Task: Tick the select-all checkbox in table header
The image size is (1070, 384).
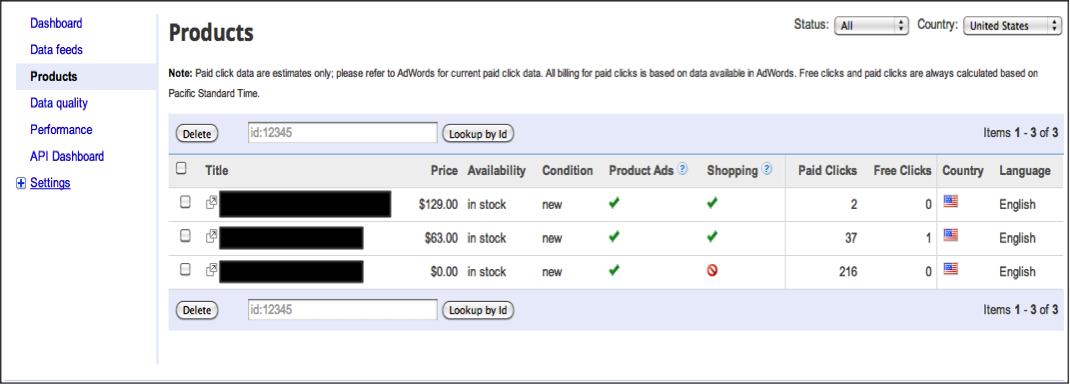Action: [181, 168]
